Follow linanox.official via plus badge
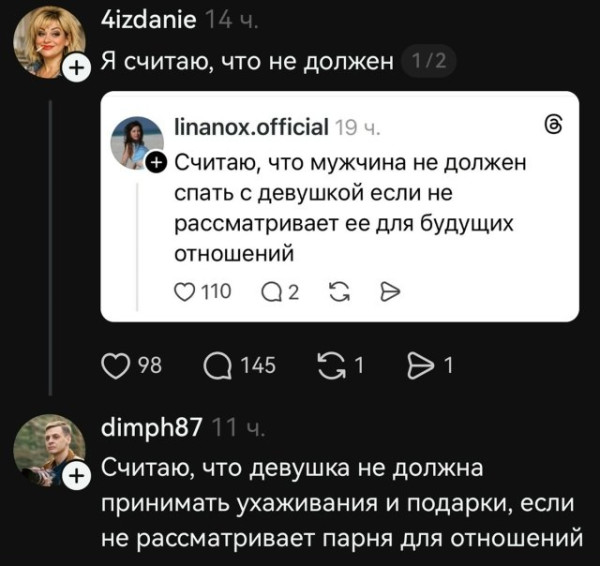600x566 pixels. point(155,161)
